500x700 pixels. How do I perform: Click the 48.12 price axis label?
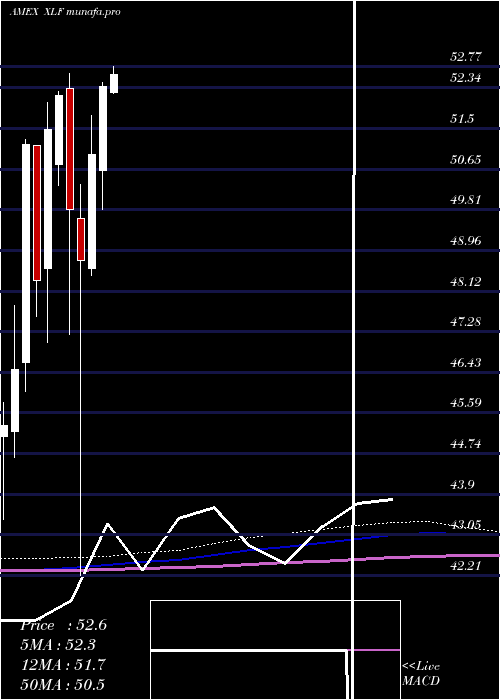pos(466,282)
